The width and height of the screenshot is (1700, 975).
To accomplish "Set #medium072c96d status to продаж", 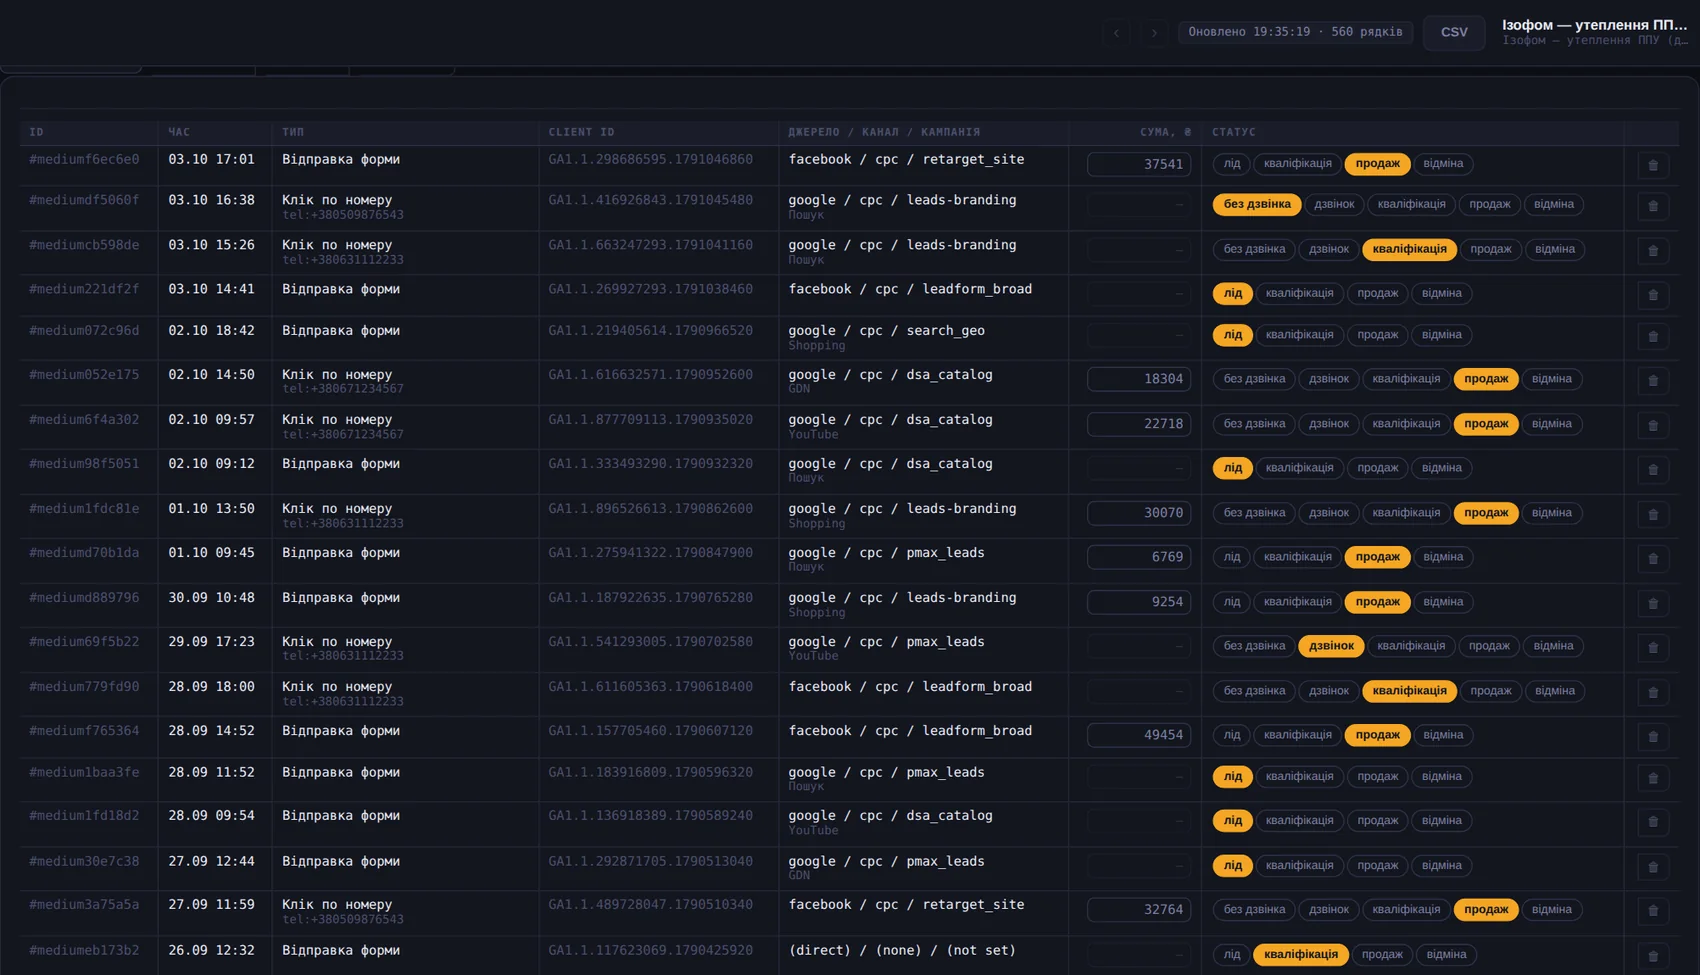I will pos(1378,335).
